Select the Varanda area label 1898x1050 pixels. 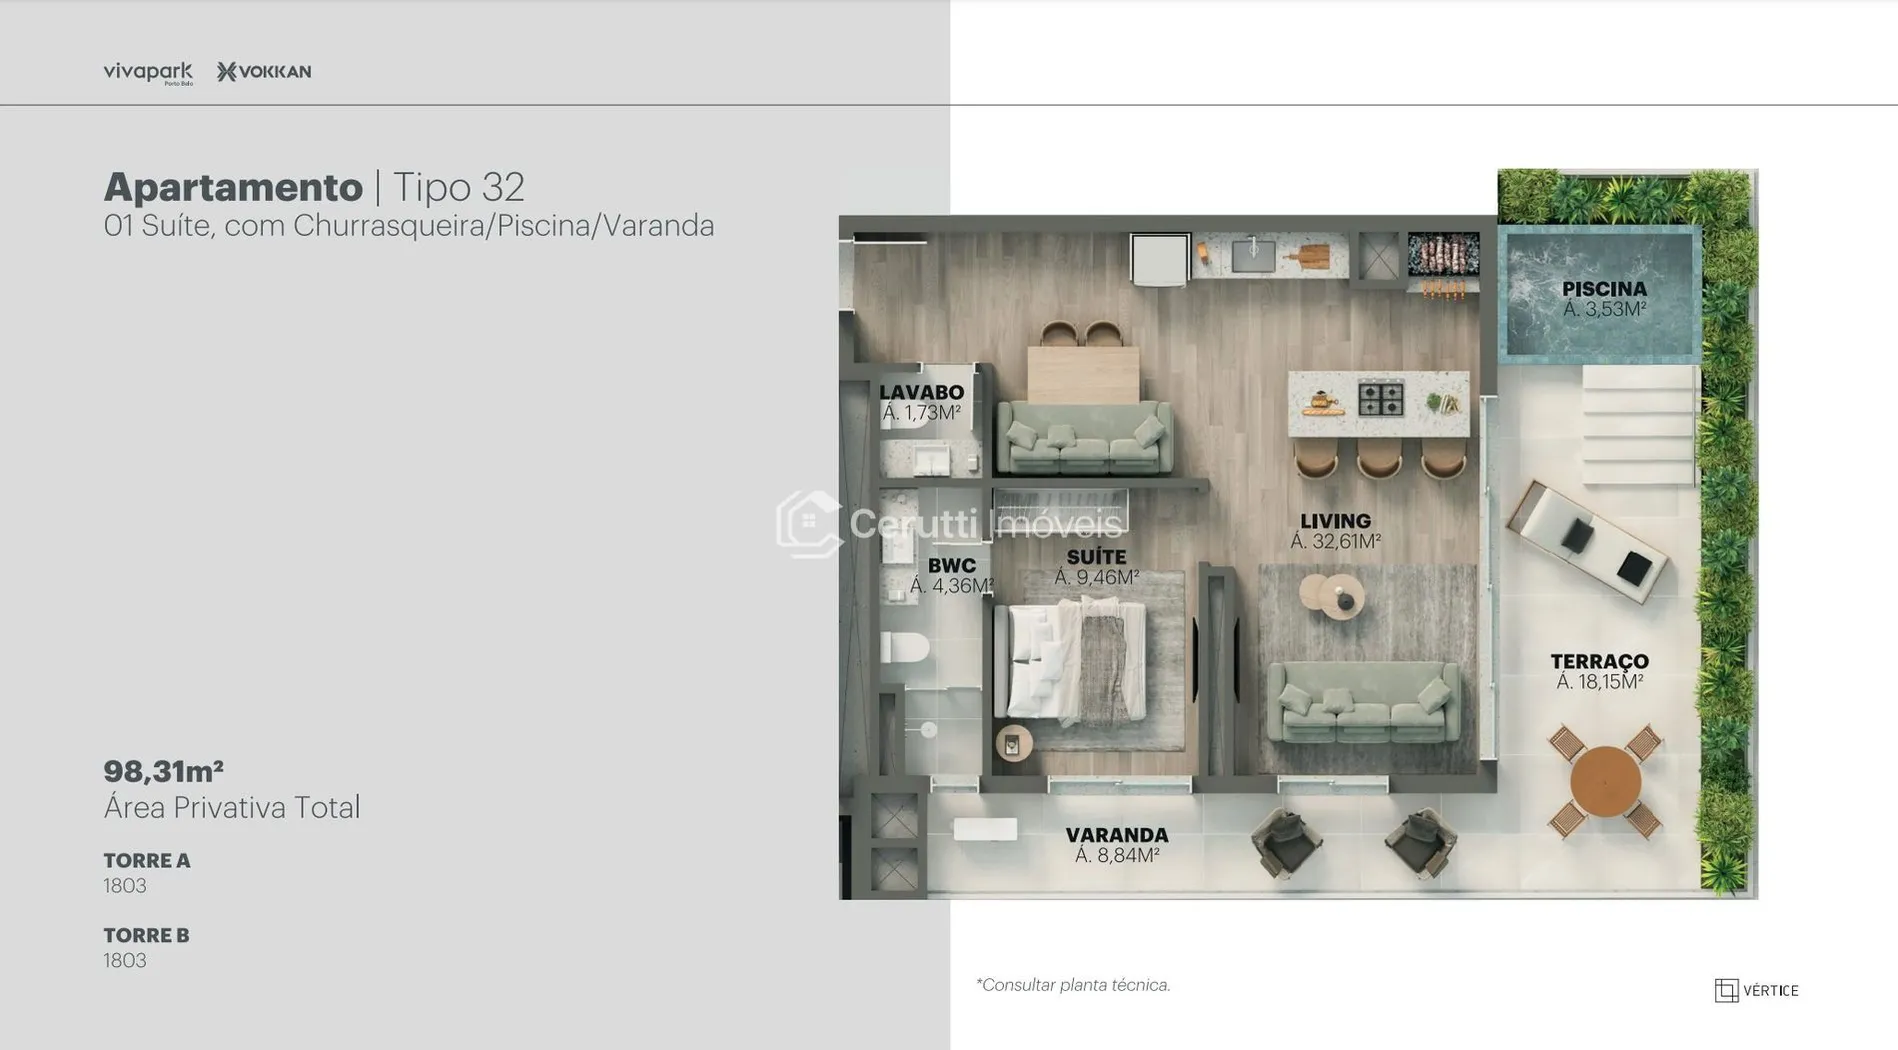[x=1116, y=845]
